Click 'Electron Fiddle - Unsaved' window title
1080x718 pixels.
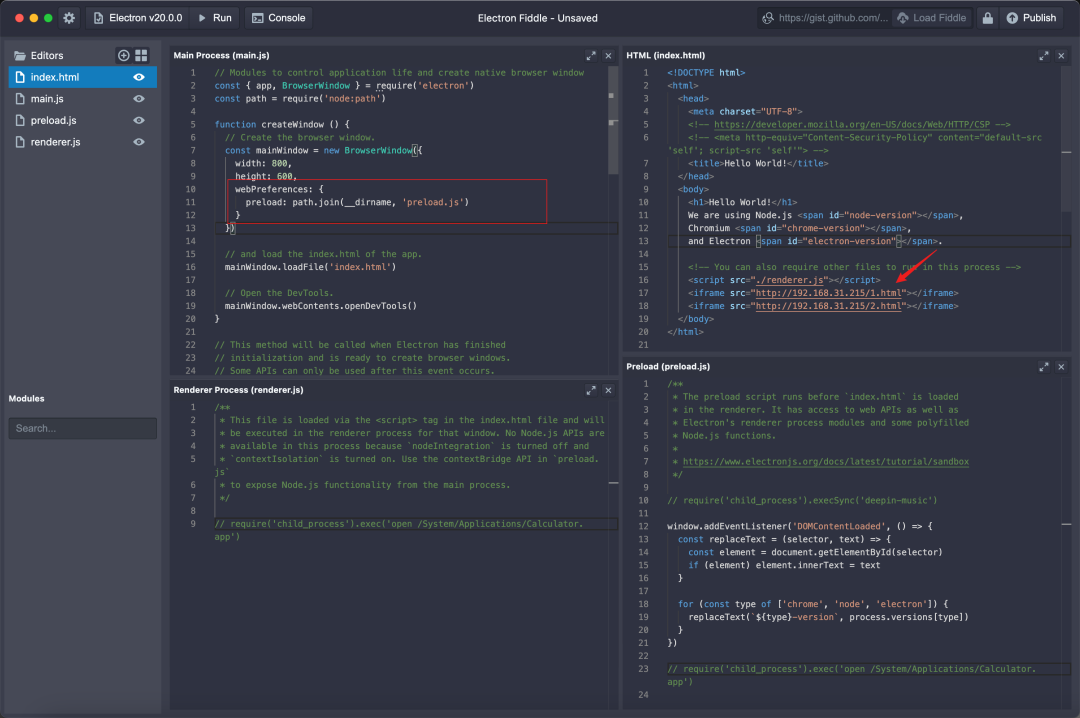[x=537, y=18]
